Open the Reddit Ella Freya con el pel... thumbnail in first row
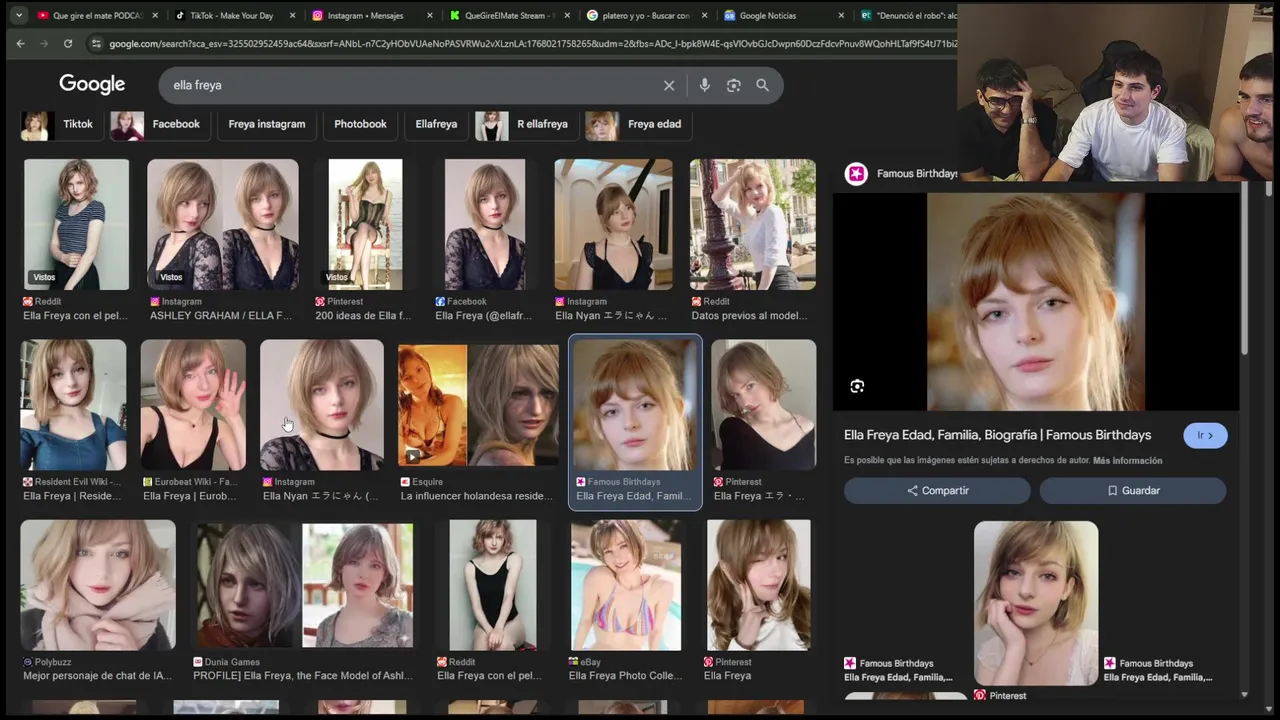This screenshot has width=1280, height=720. [x=76, y=224]
